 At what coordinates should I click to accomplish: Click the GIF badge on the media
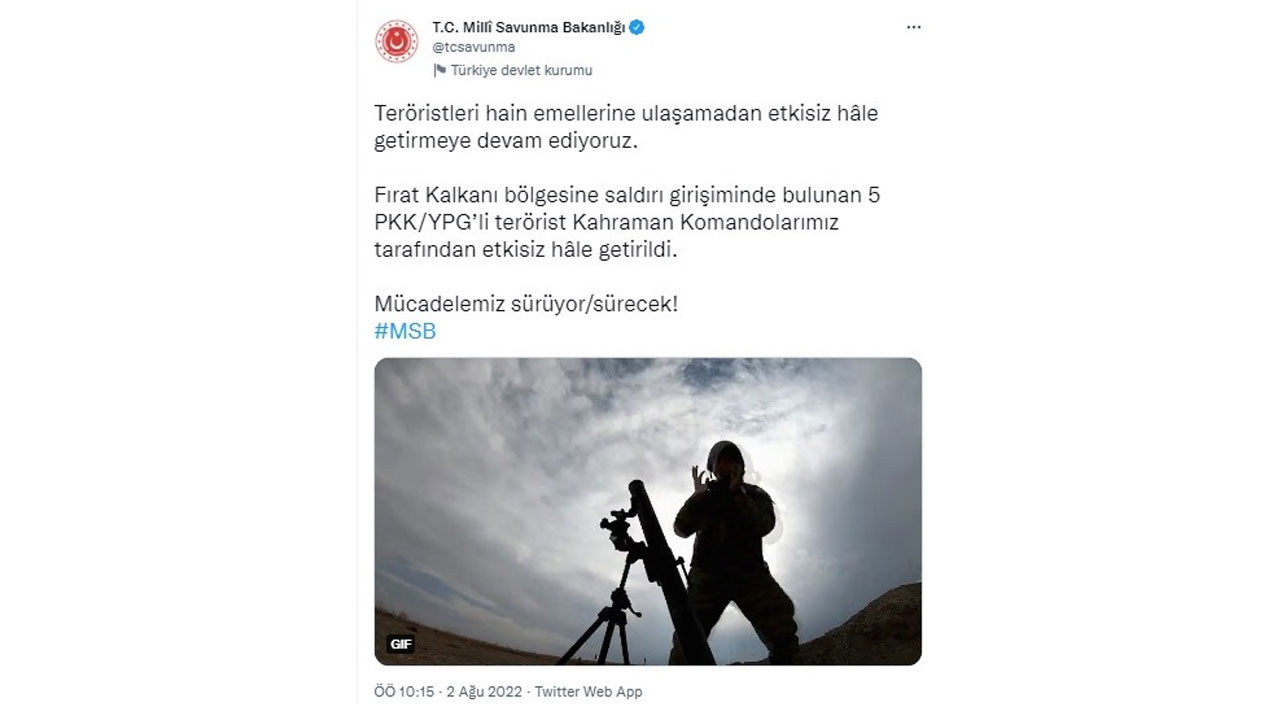coord(401,644)
